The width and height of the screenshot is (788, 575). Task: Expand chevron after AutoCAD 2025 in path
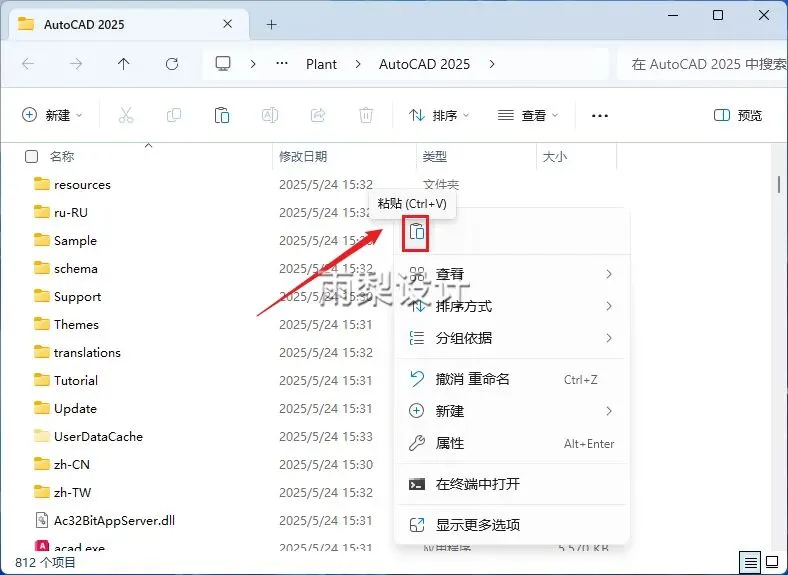tap(492, 64)
